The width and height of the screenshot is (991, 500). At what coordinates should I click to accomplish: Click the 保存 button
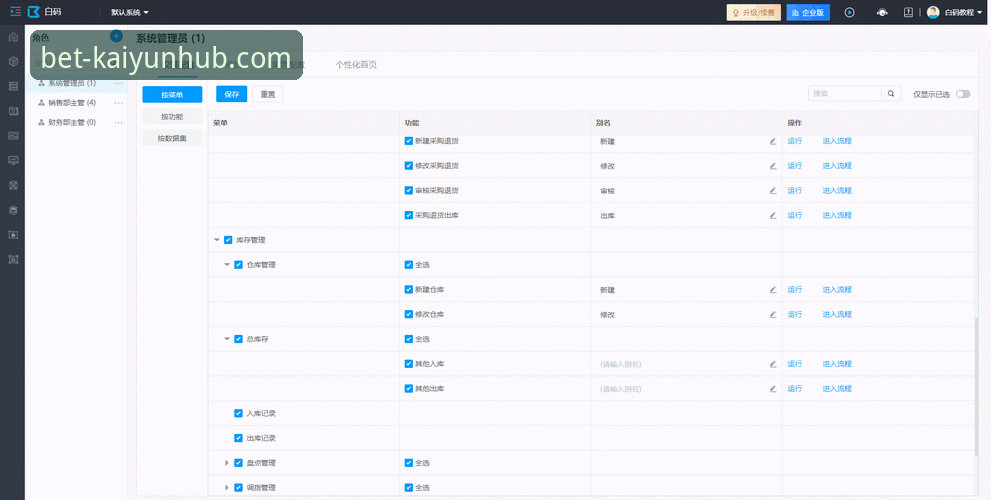[x=231, y=94]
